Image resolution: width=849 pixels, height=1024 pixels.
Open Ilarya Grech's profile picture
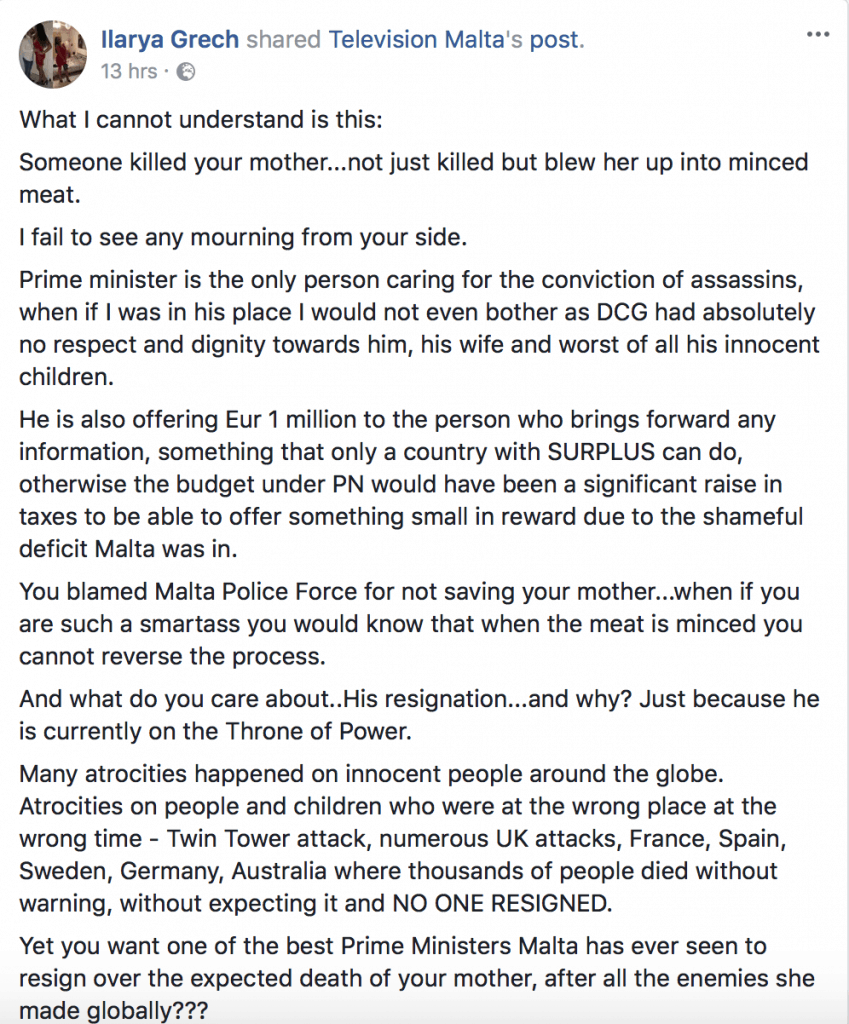pyautogui.click(x=52, y=52)
